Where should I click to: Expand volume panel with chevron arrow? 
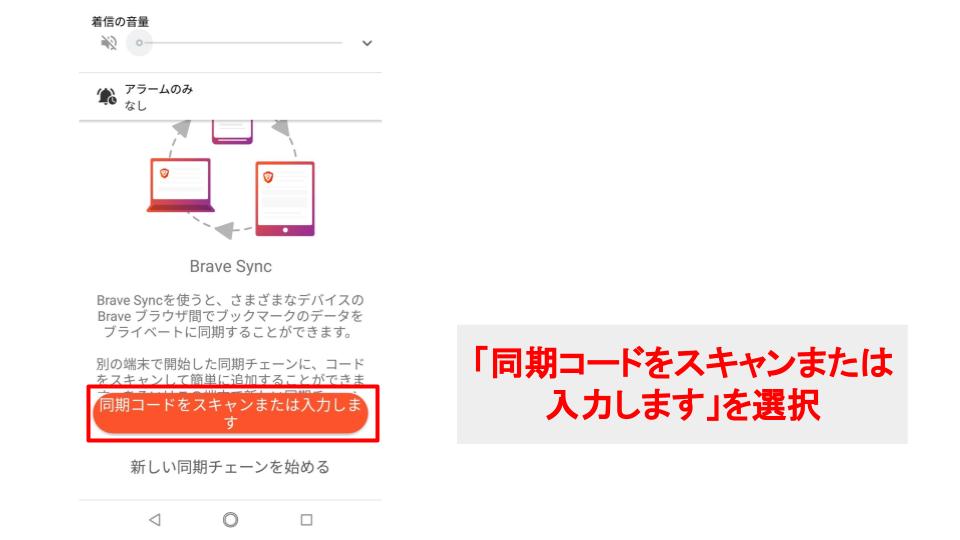367,43
